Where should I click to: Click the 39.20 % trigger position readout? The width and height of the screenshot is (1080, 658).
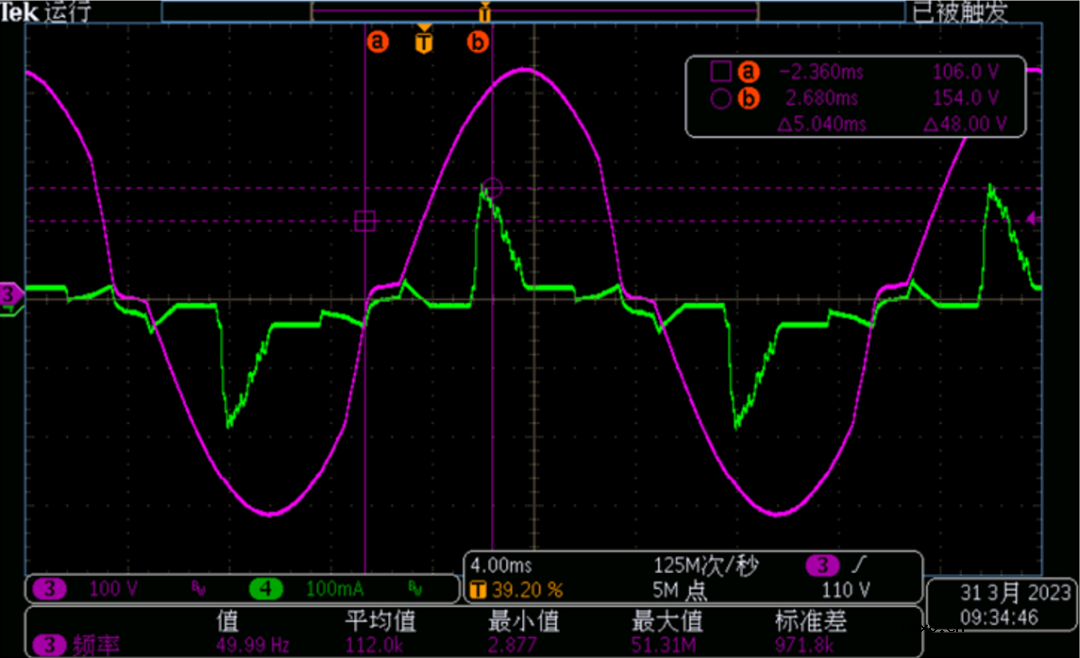[x=510, y=589]
